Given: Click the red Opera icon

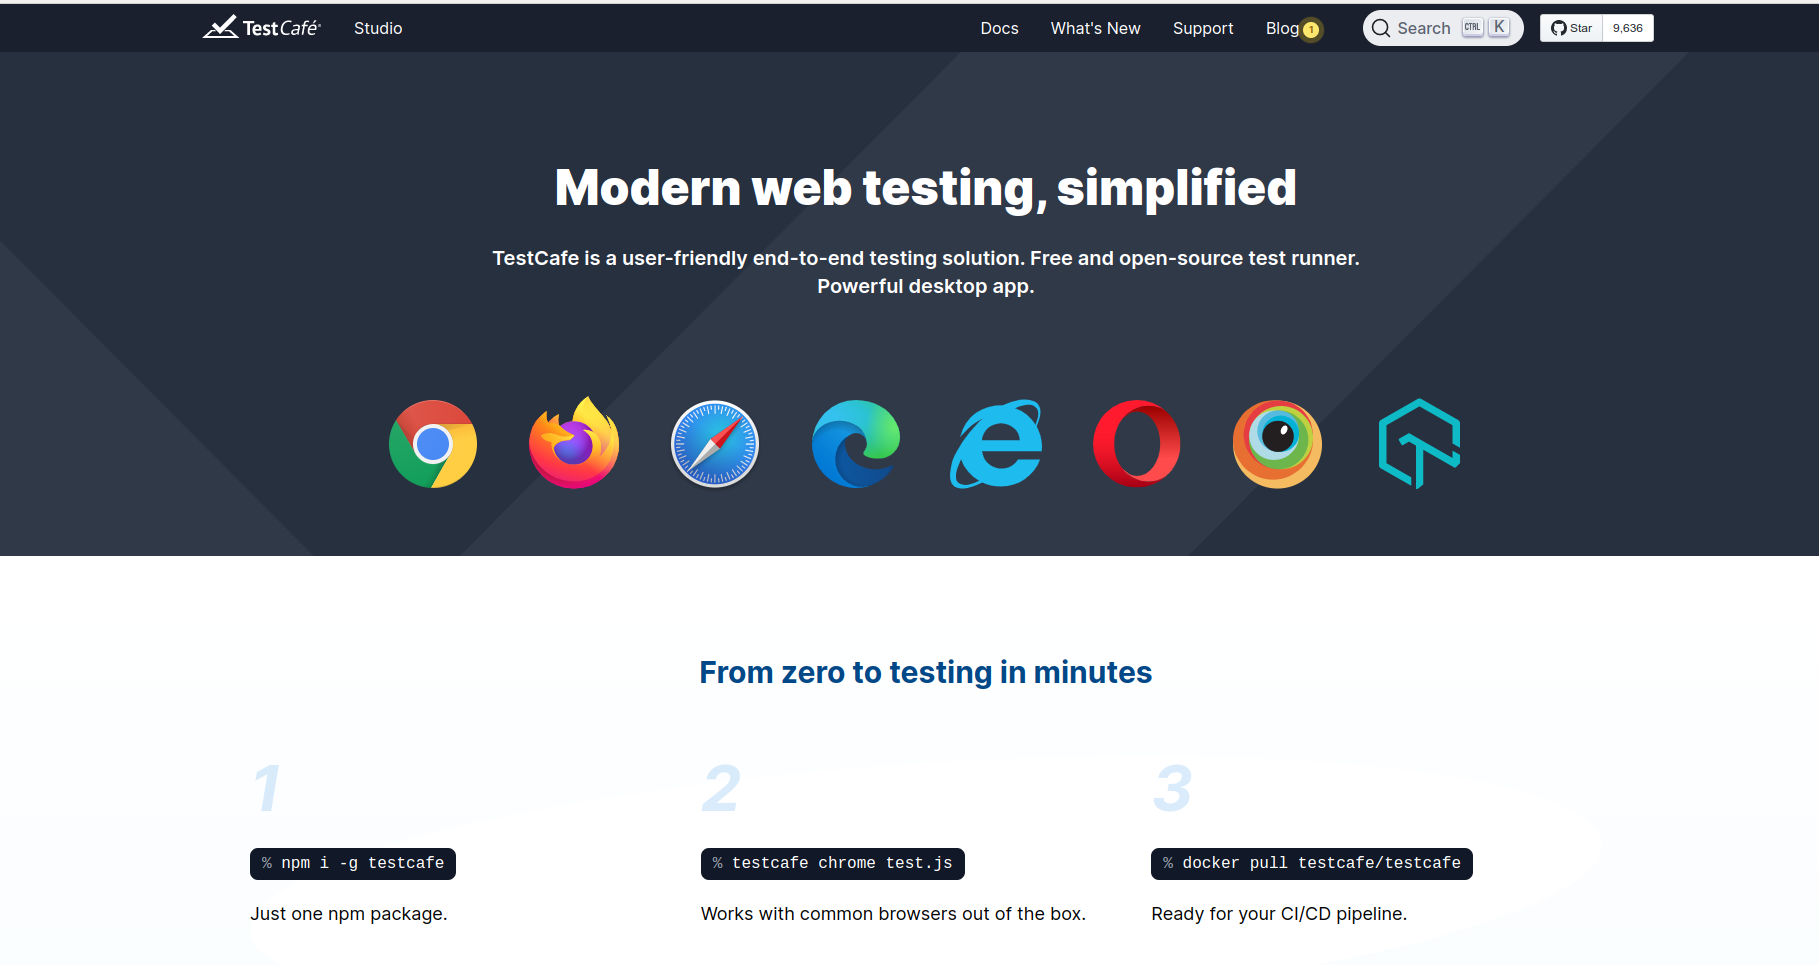Looking at the screenshot, I should pyautogui.click(x=1137, y=444).
